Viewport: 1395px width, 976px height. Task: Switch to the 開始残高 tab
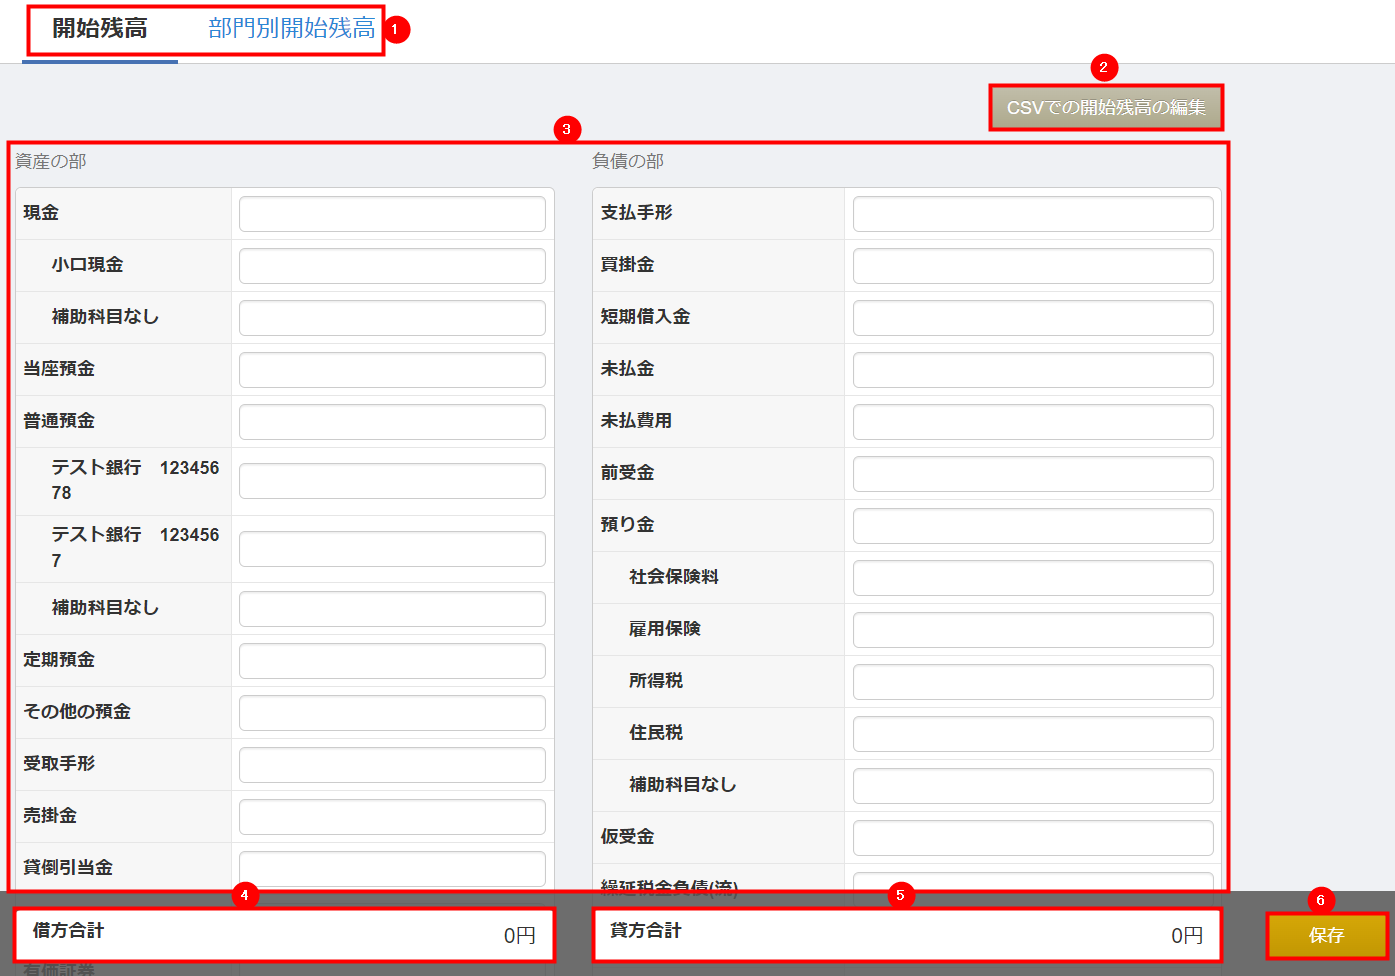100,29
